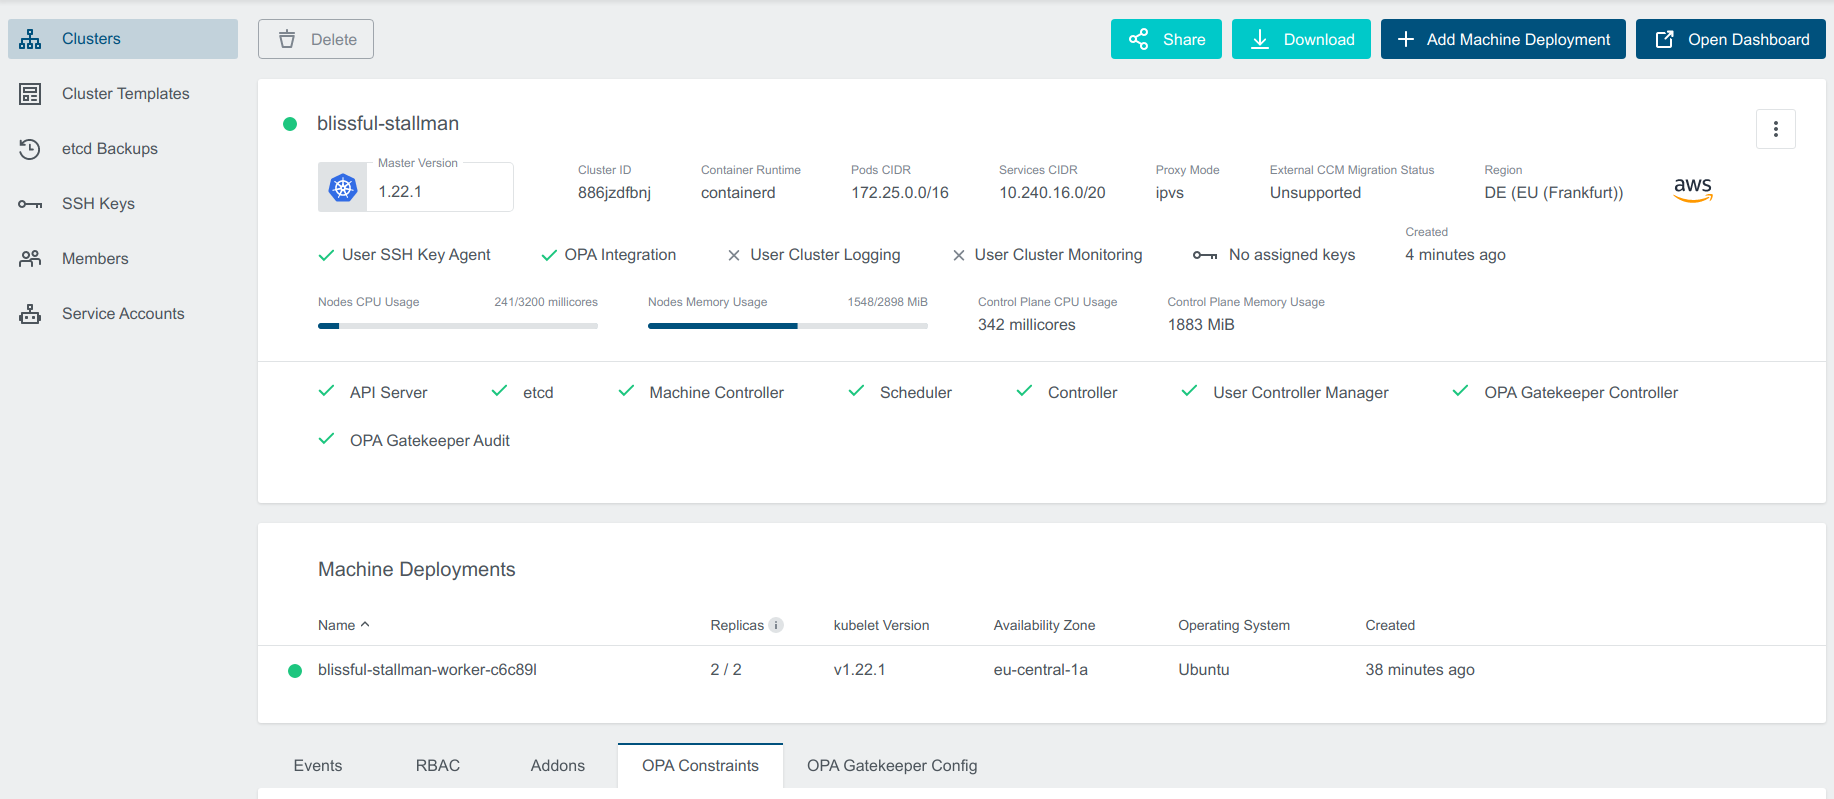Open etcd Backups page
The image size is (1834, 799).
(123, 149)
